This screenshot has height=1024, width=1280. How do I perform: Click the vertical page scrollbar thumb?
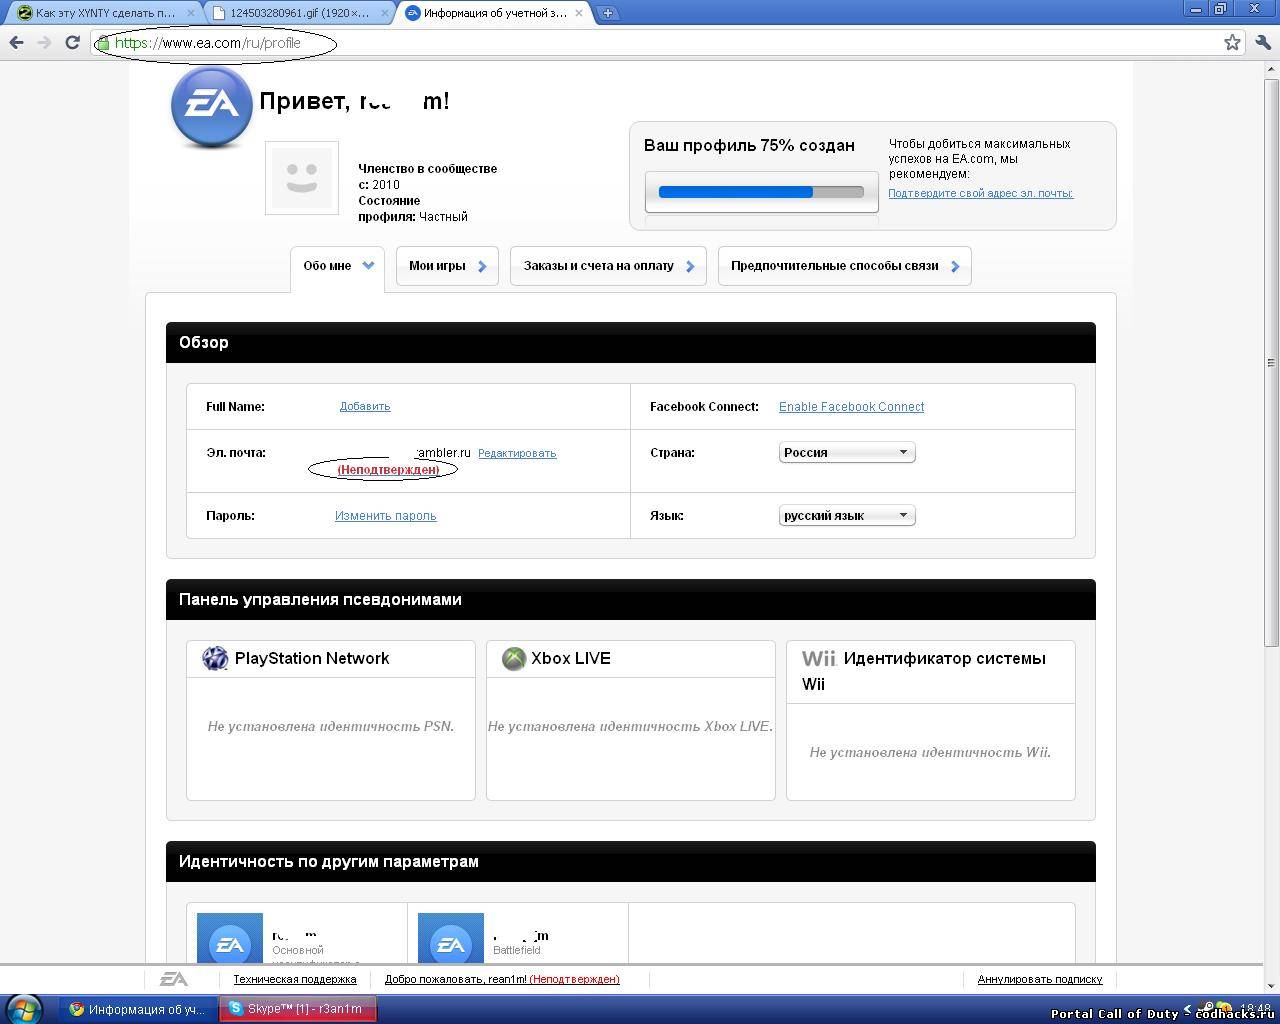1272,362
